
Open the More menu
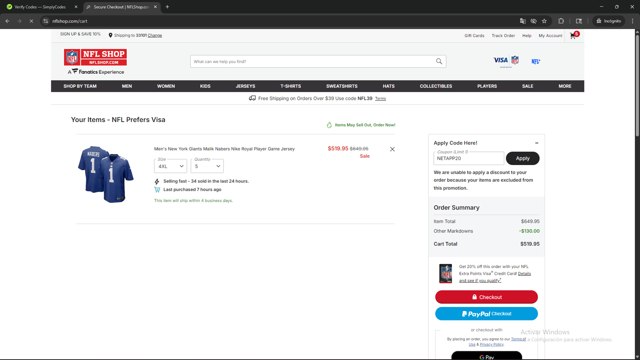tap(565, 86)
